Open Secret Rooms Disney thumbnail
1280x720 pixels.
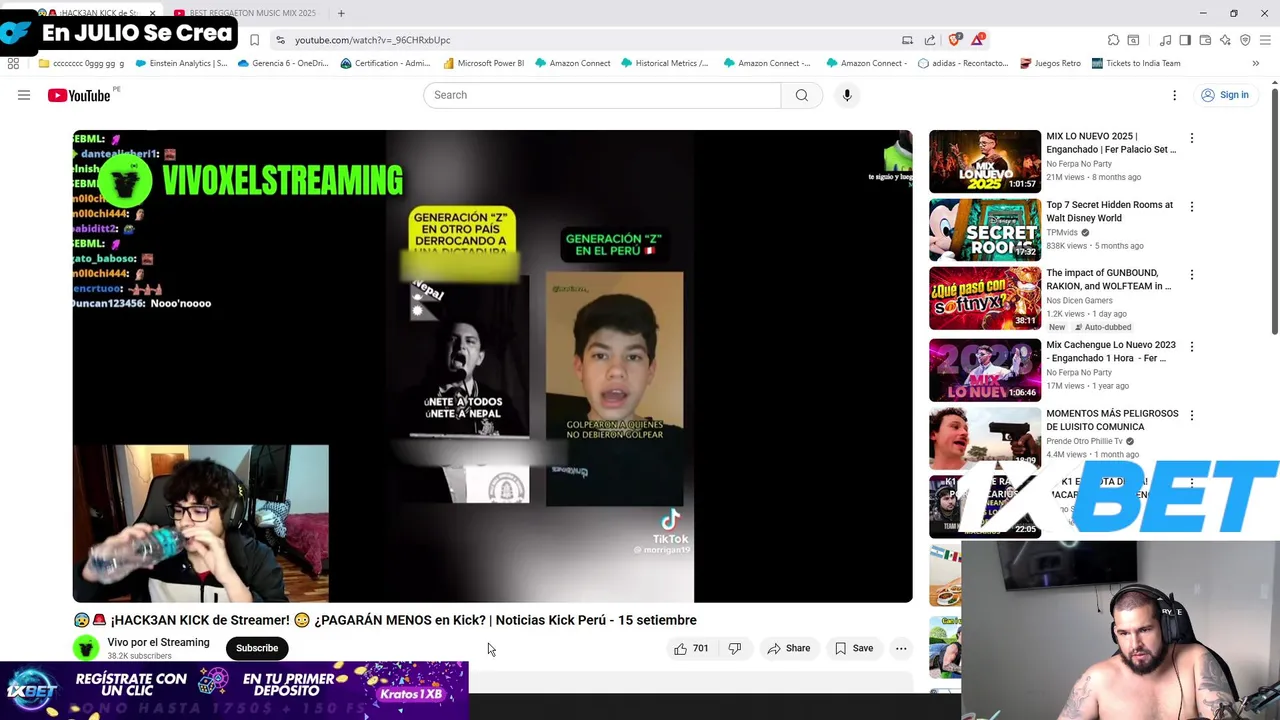(985, 229)
